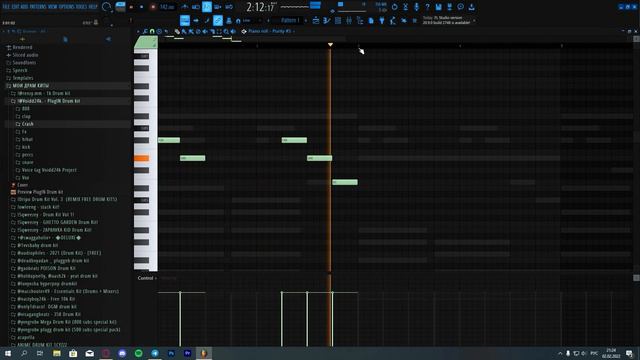Open Spotify from the taskbar

(x=138, y=353)
